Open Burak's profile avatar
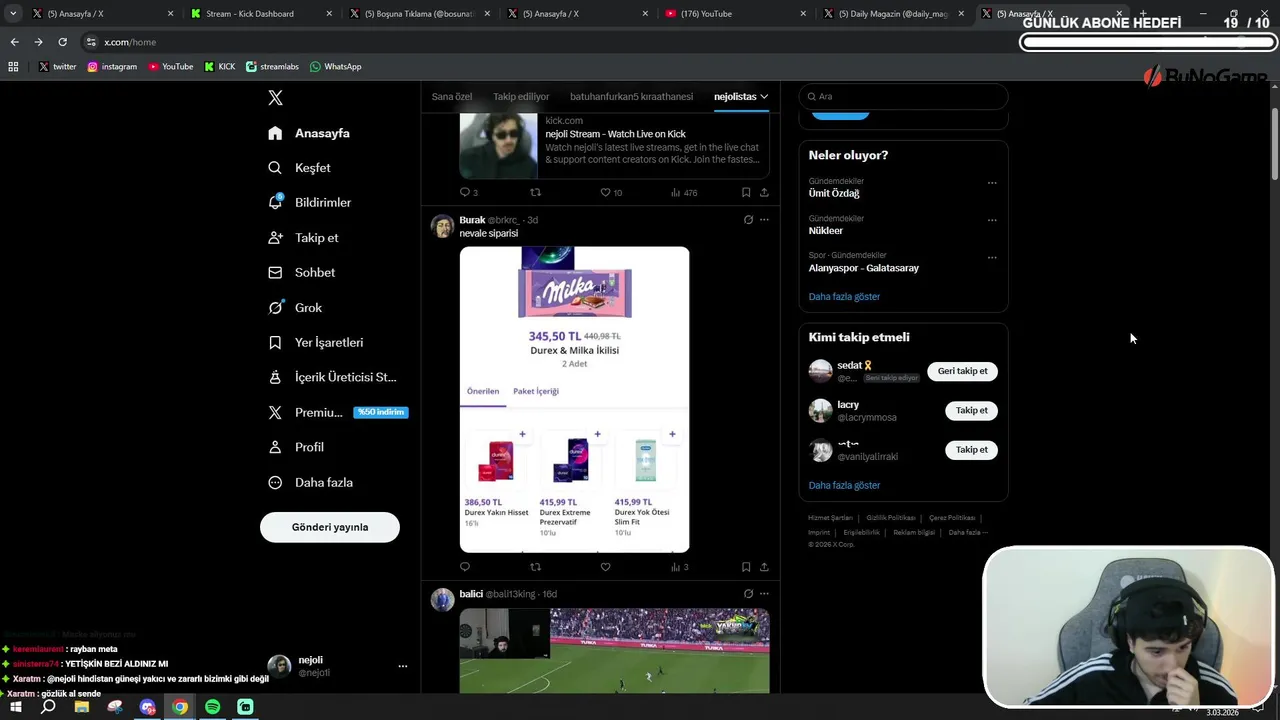 click(x=442, y=225)
